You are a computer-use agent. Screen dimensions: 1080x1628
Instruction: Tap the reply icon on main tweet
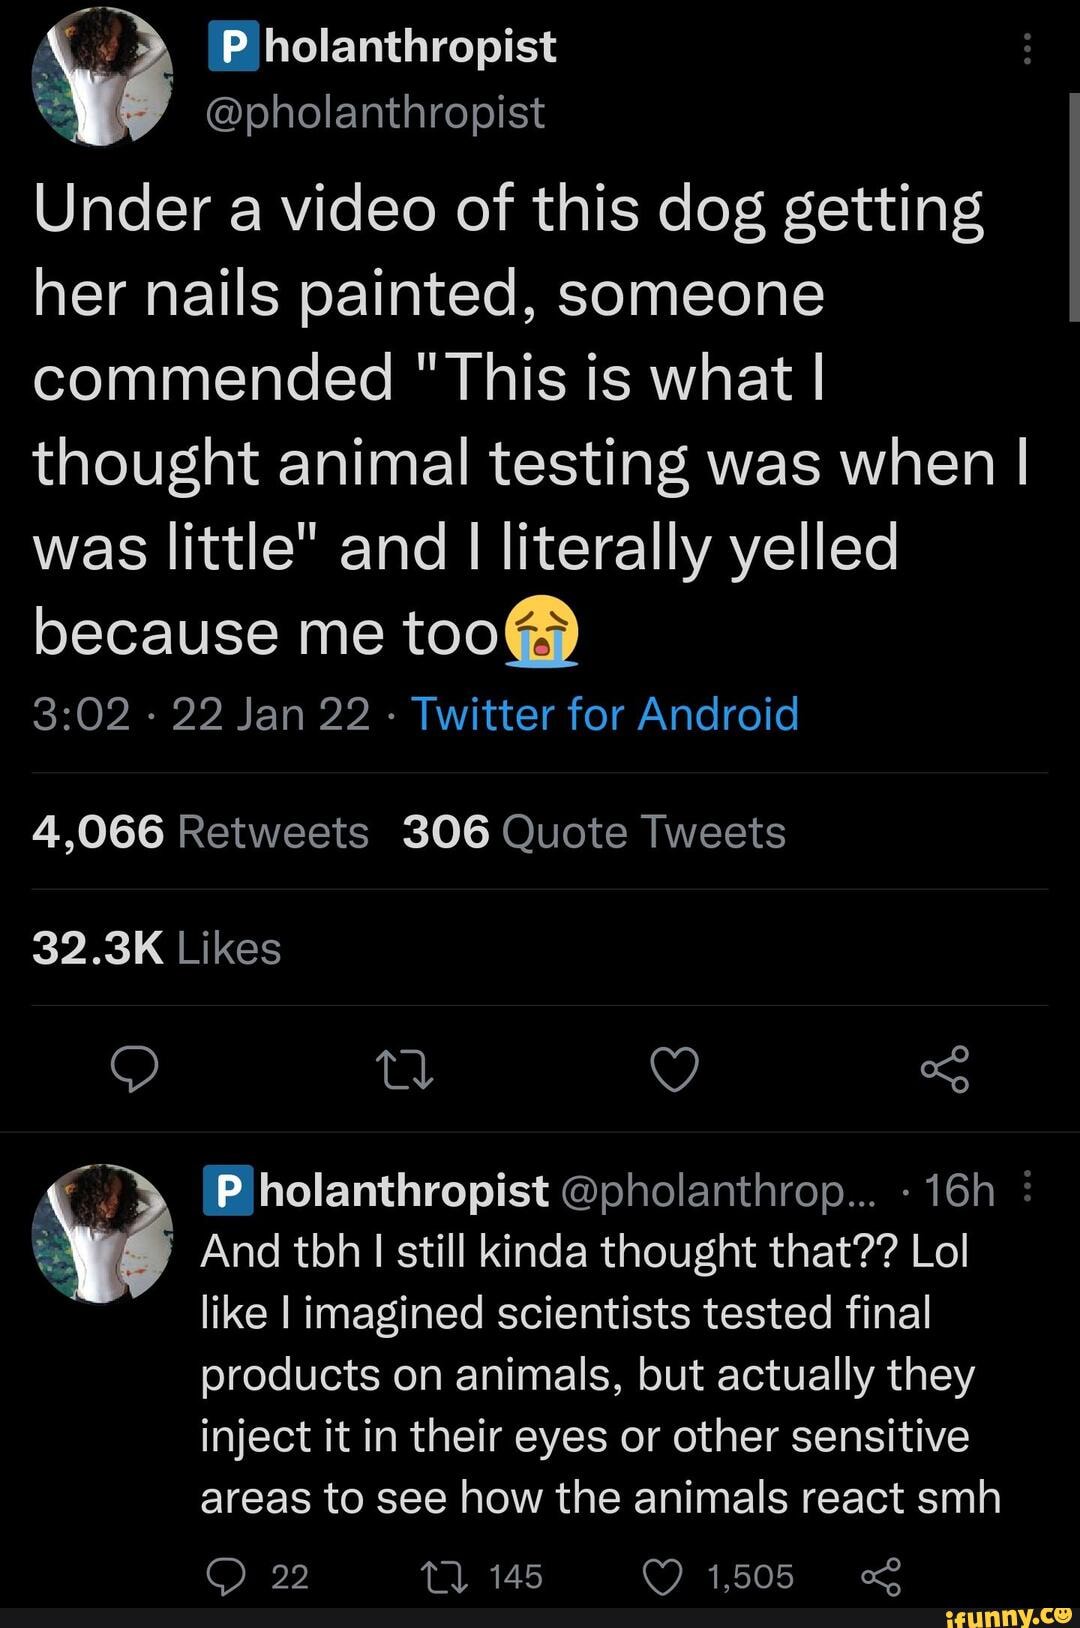pos(134,1069)
